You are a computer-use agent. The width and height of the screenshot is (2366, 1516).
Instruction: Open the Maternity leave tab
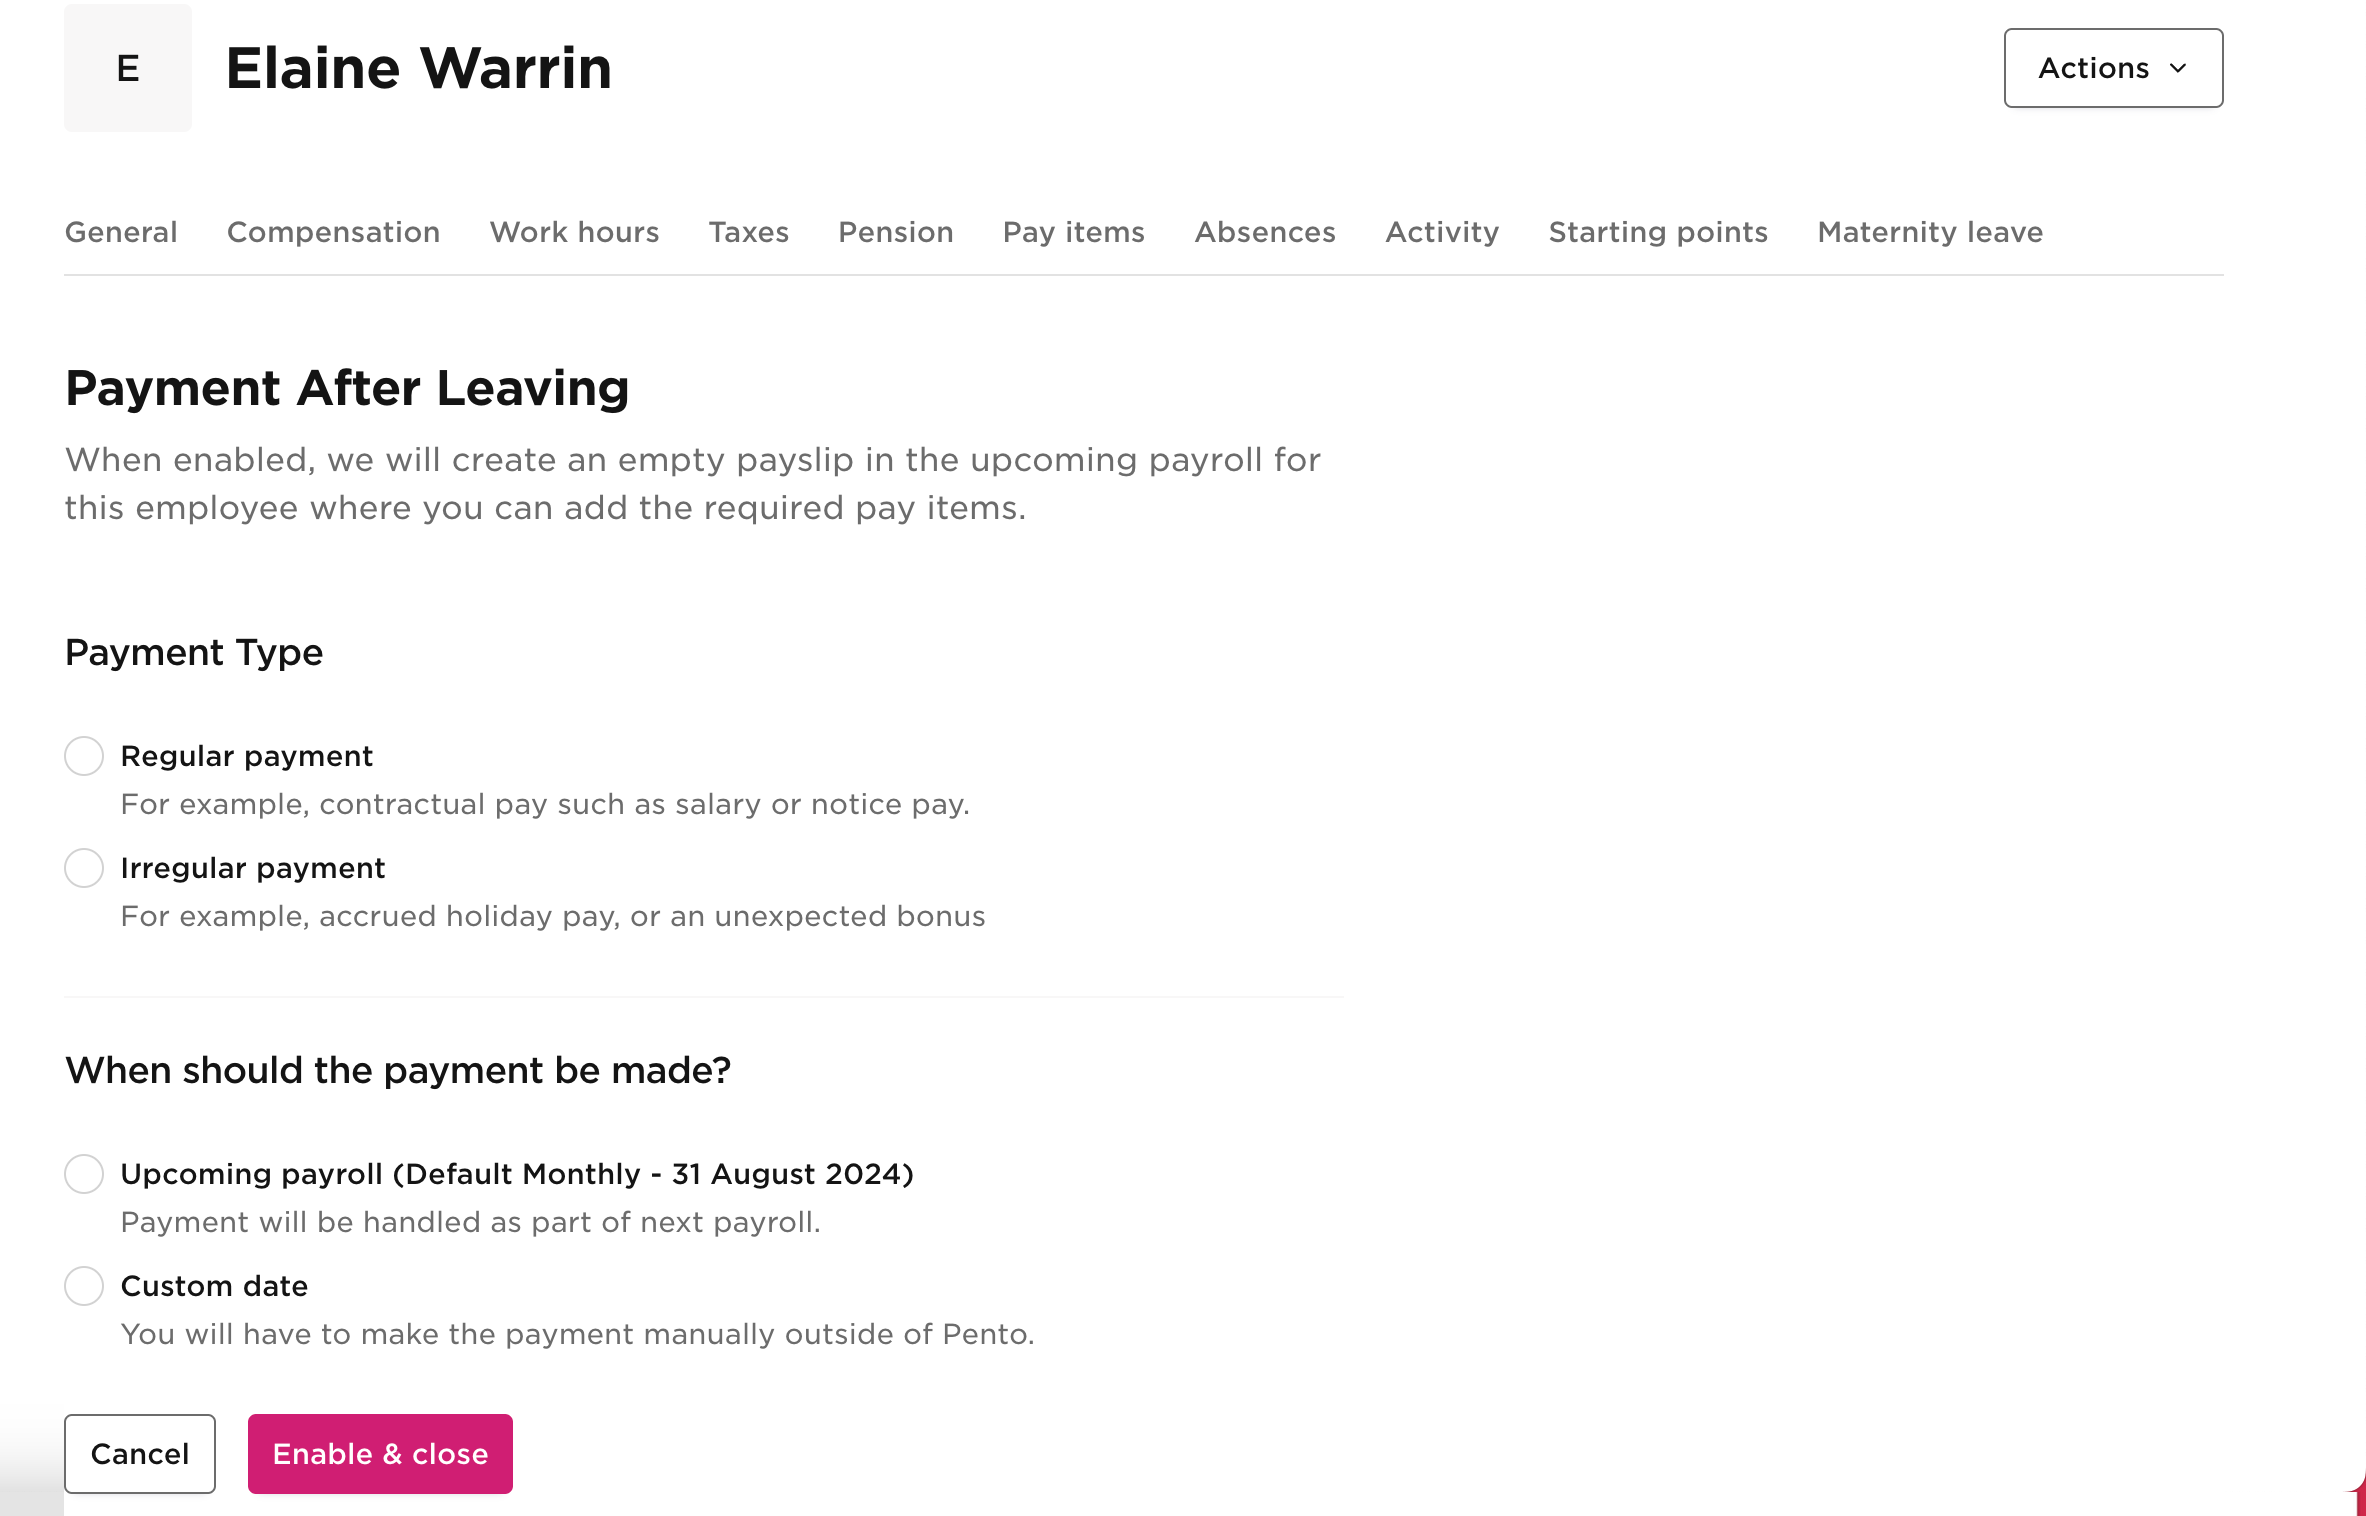pos(1928,231)
